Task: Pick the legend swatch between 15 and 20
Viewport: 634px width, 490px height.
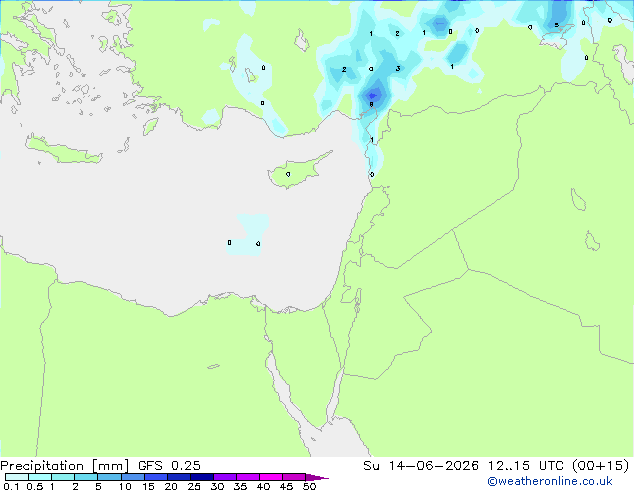Action: pos(156,477)
